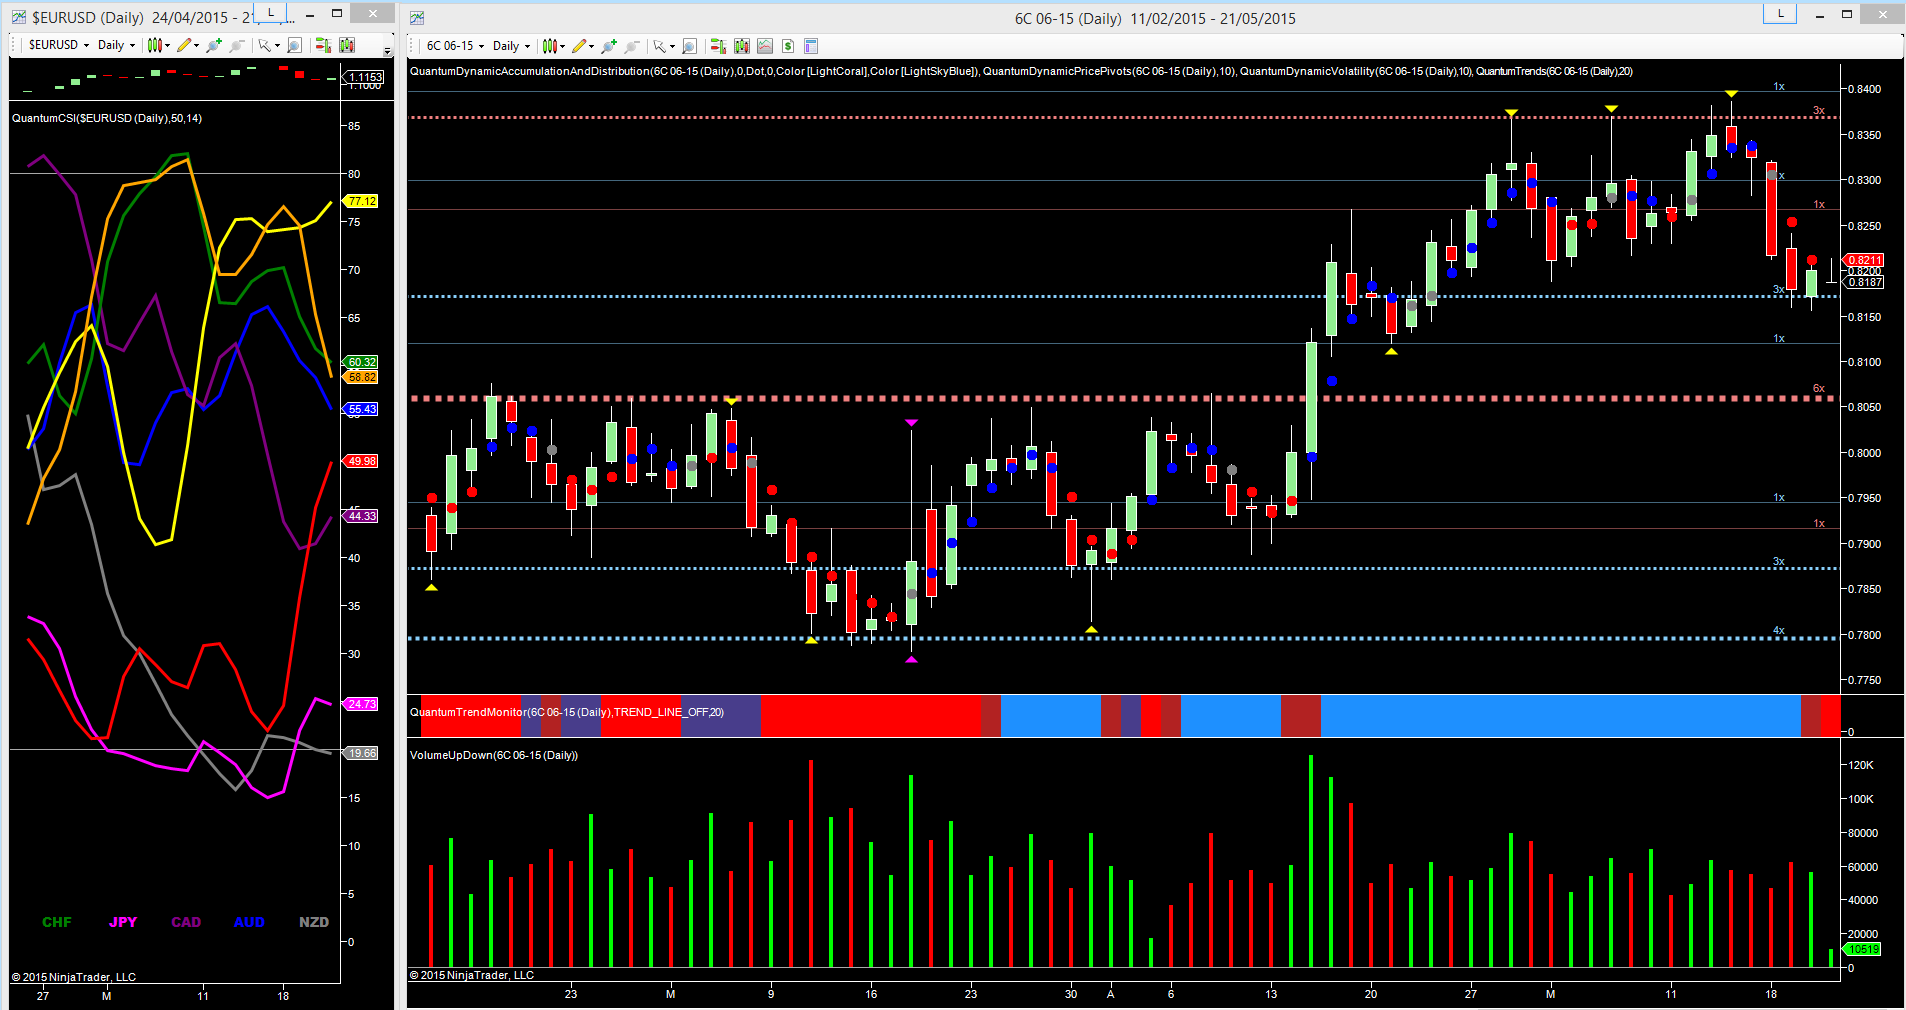Viewport: 1906px width, 1010px height.
Task: Click the L link button in the 6C 06-15 title bar
Action: 1780,13
